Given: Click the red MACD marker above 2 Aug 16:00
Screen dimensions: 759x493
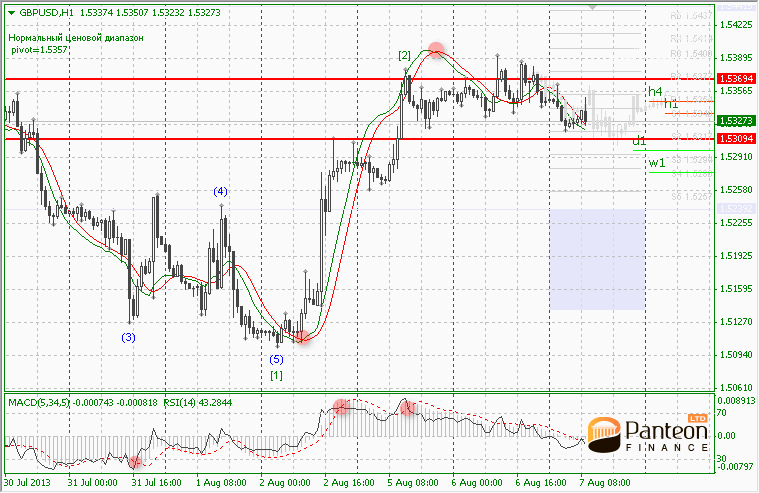Looking at the screenshot, I should point(341,407).
